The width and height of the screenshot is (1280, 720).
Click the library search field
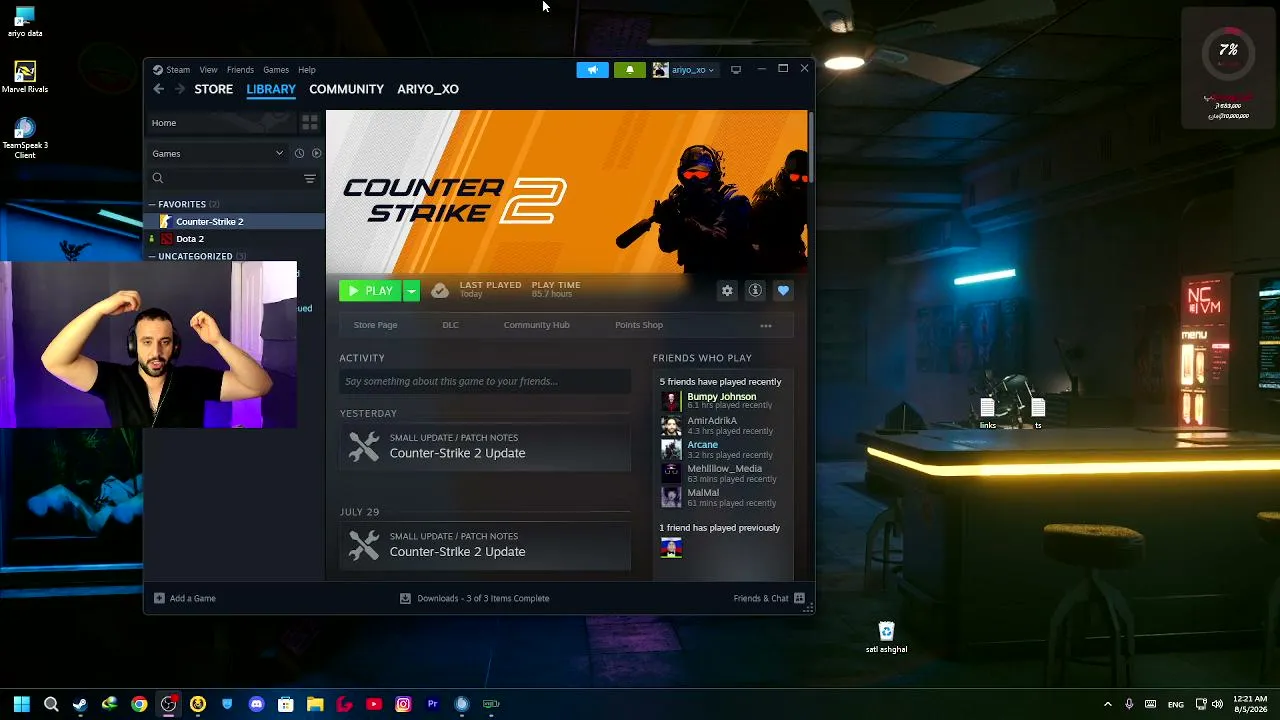[224, 178]
